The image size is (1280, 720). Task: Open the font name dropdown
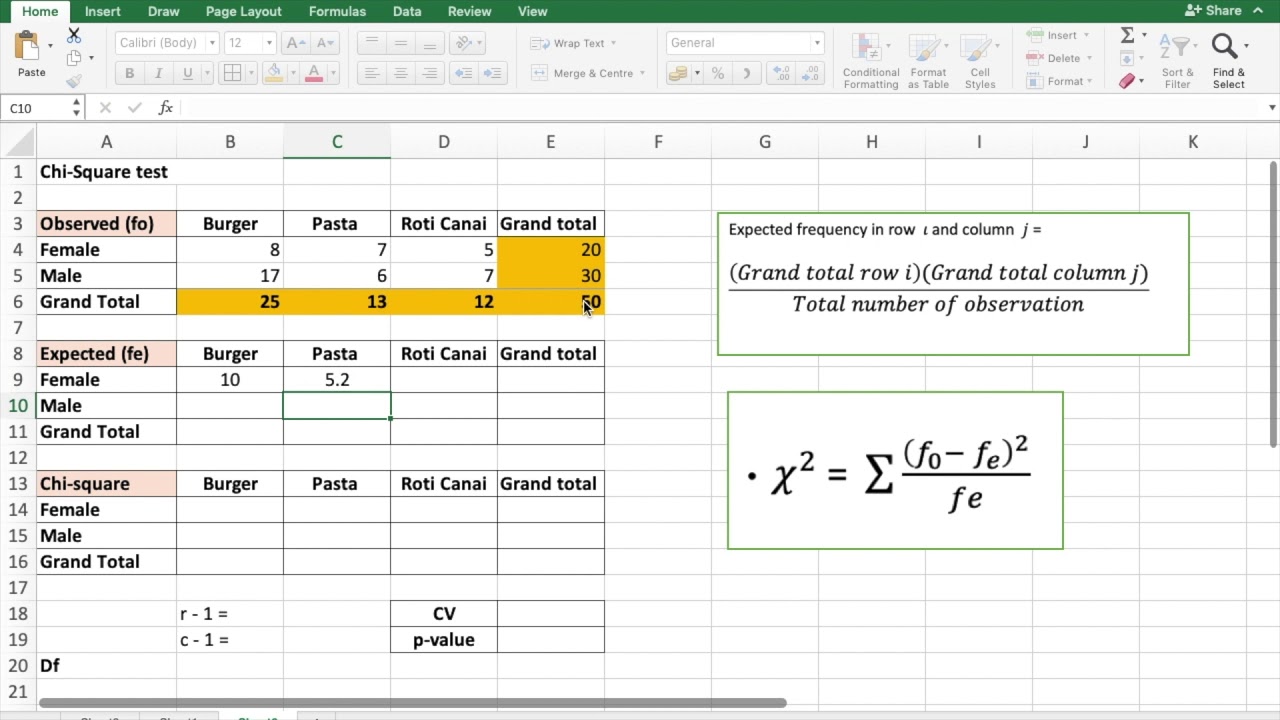click(x=212, y=43)
